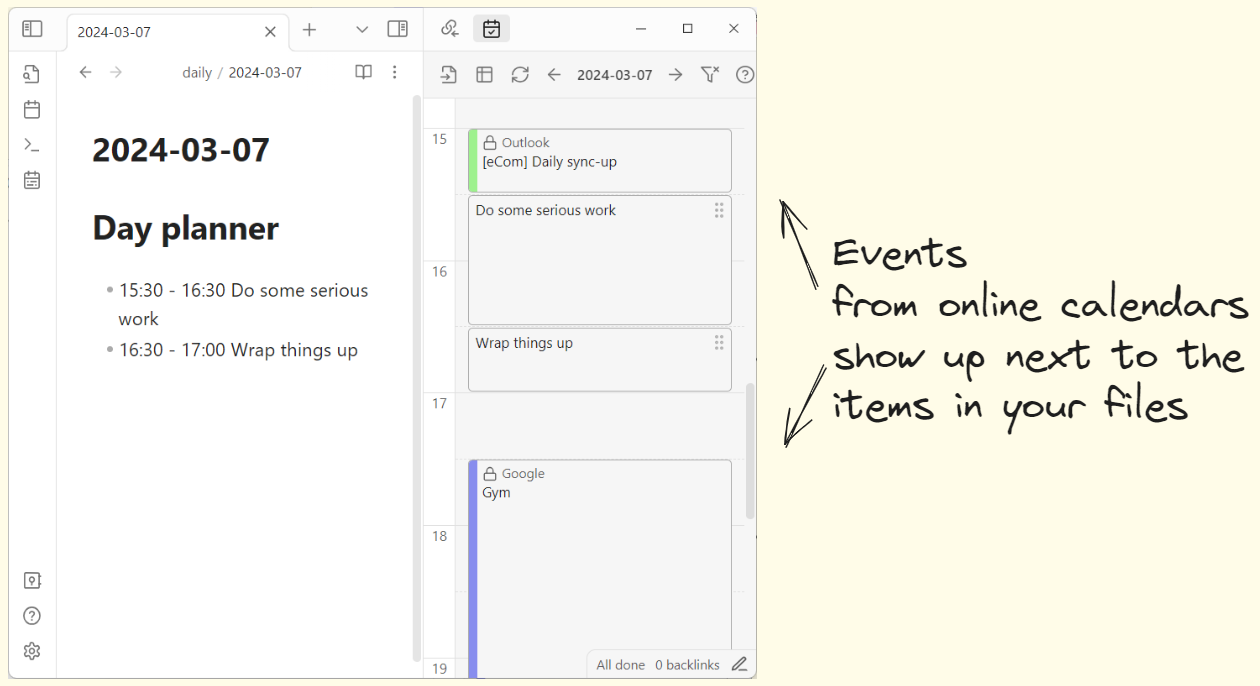Grab handle on 'Wrap things up' block
This screenshot has width=1260, height=686.
click(x=719, y=343)
